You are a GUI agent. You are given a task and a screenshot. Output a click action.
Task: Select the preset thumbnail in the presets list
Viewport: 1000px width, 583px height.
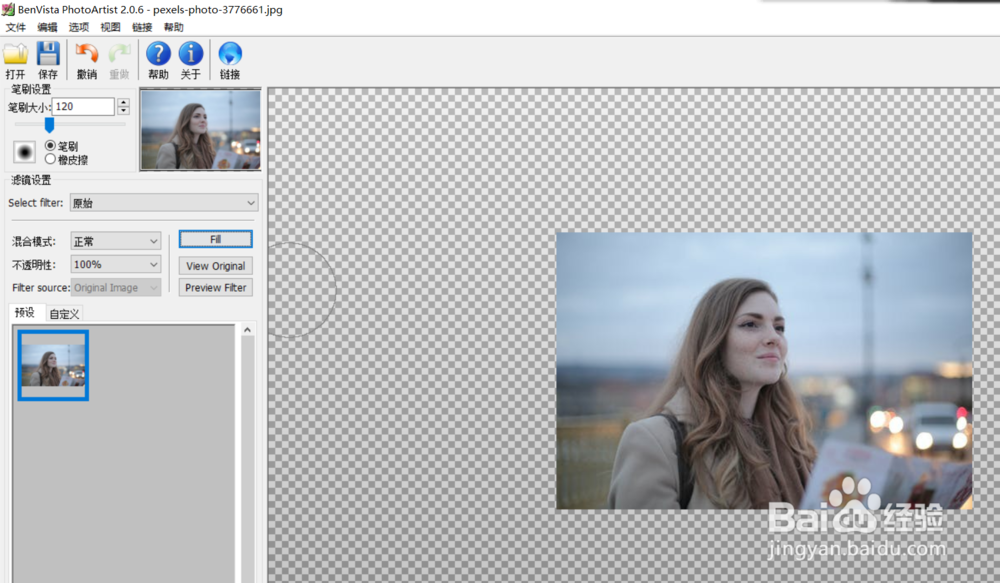coord(53,365)
